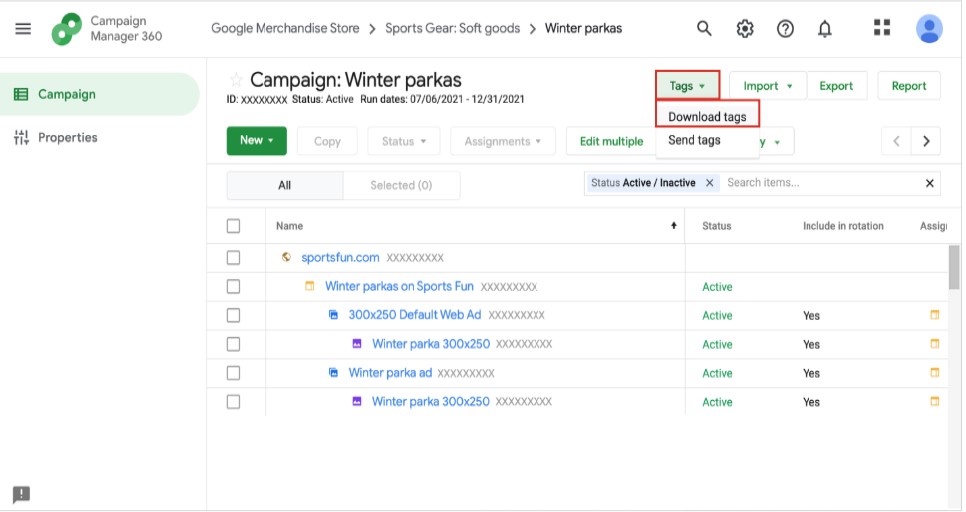Open the user account avatar
Image resolution: width=966 pixels, height=512 pixels.
929,28
